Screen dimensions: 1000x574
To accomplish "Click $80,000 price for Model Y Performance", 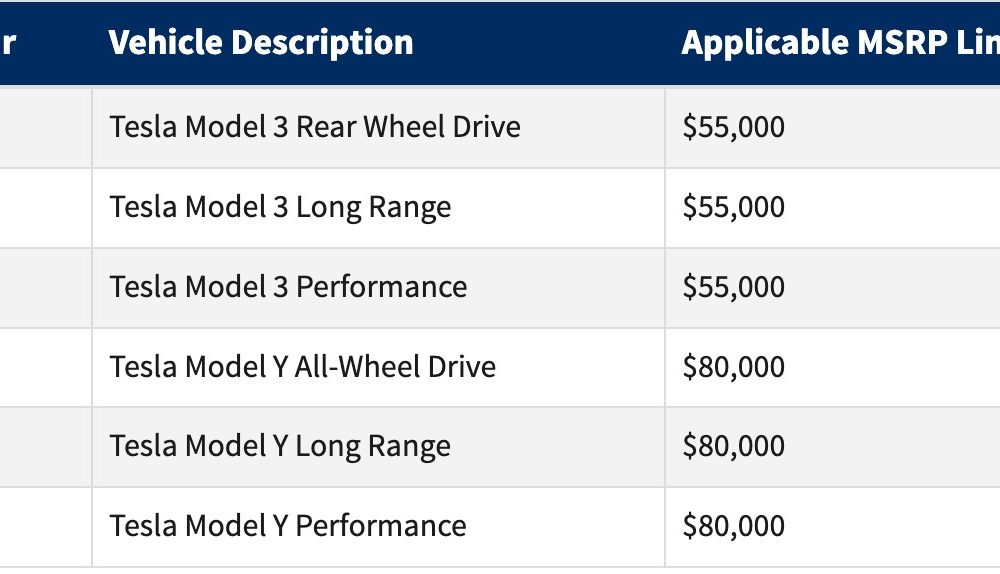I will (x=733, y=526).
